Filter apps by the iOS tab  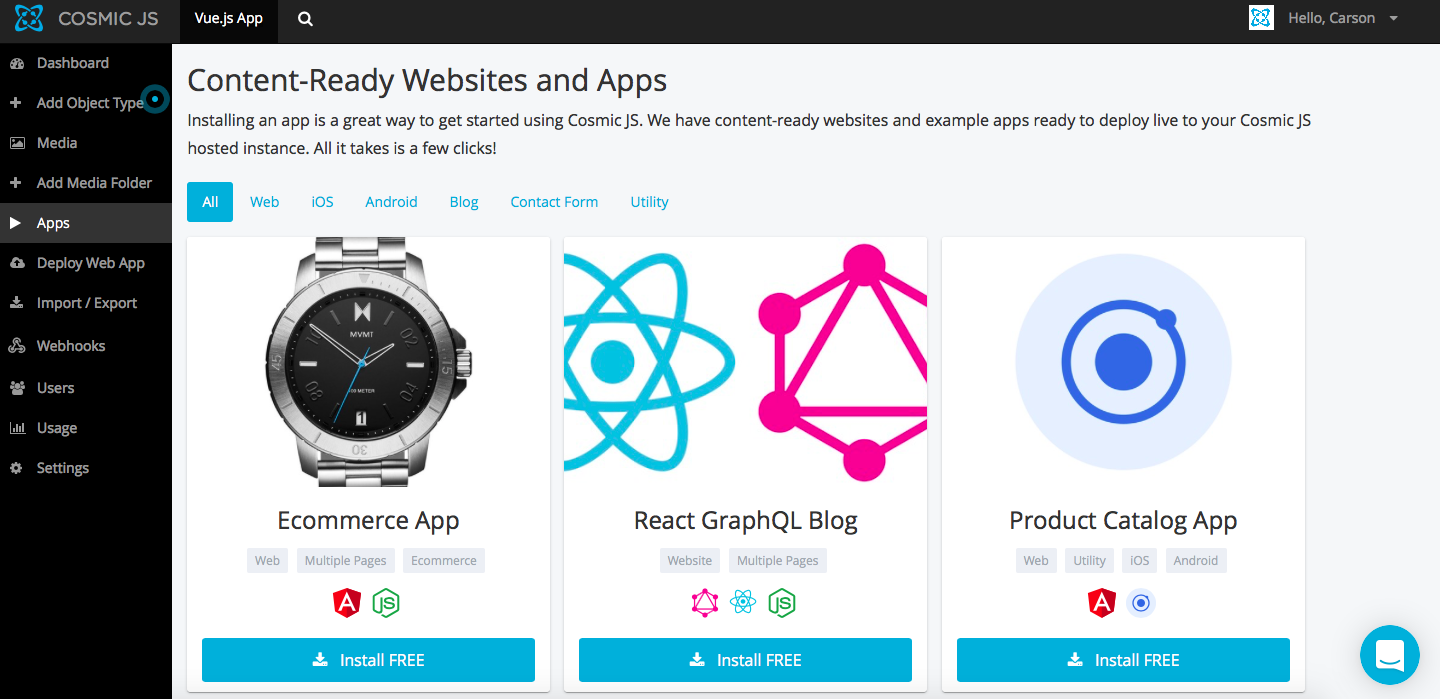[322, 202]
